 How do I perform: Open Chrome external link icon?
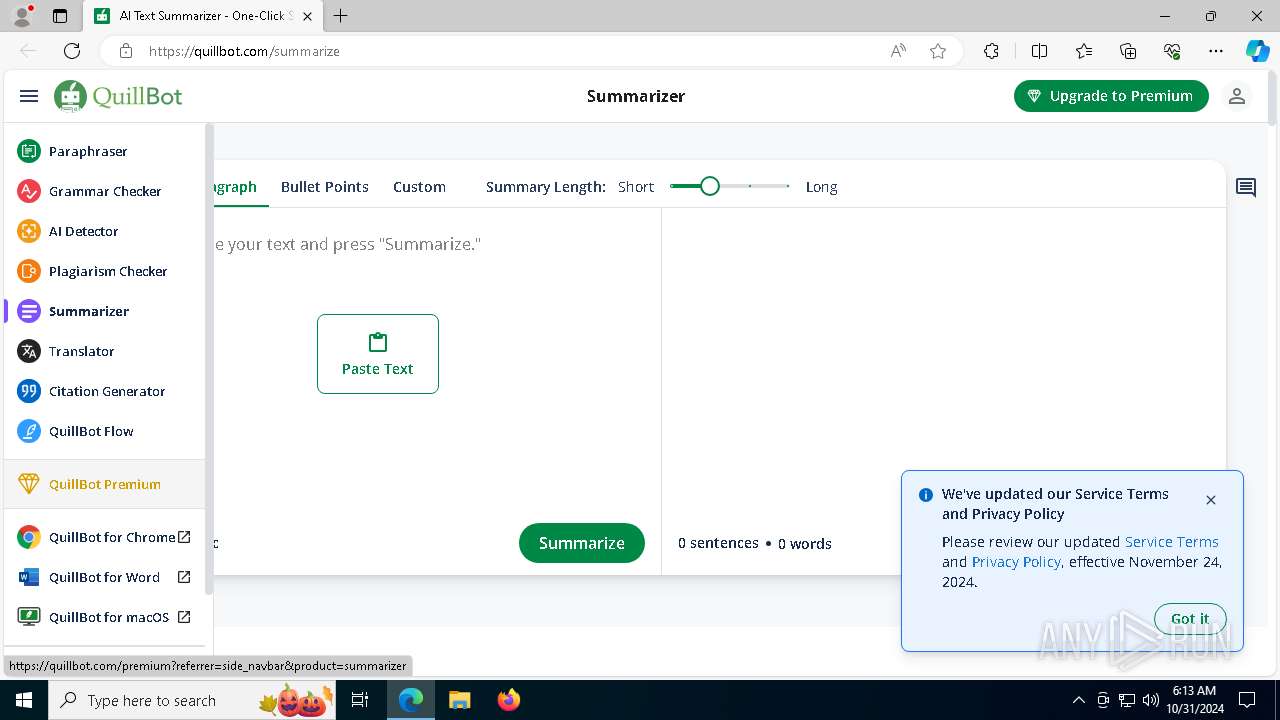click(184, 537)
